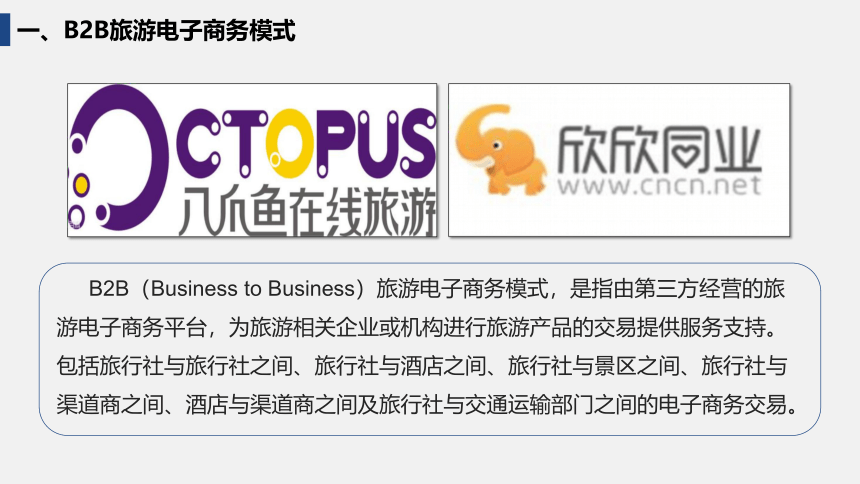860x484 pixels.
Task: Open the www.cncn.net link text
Action: coord(660,185)
